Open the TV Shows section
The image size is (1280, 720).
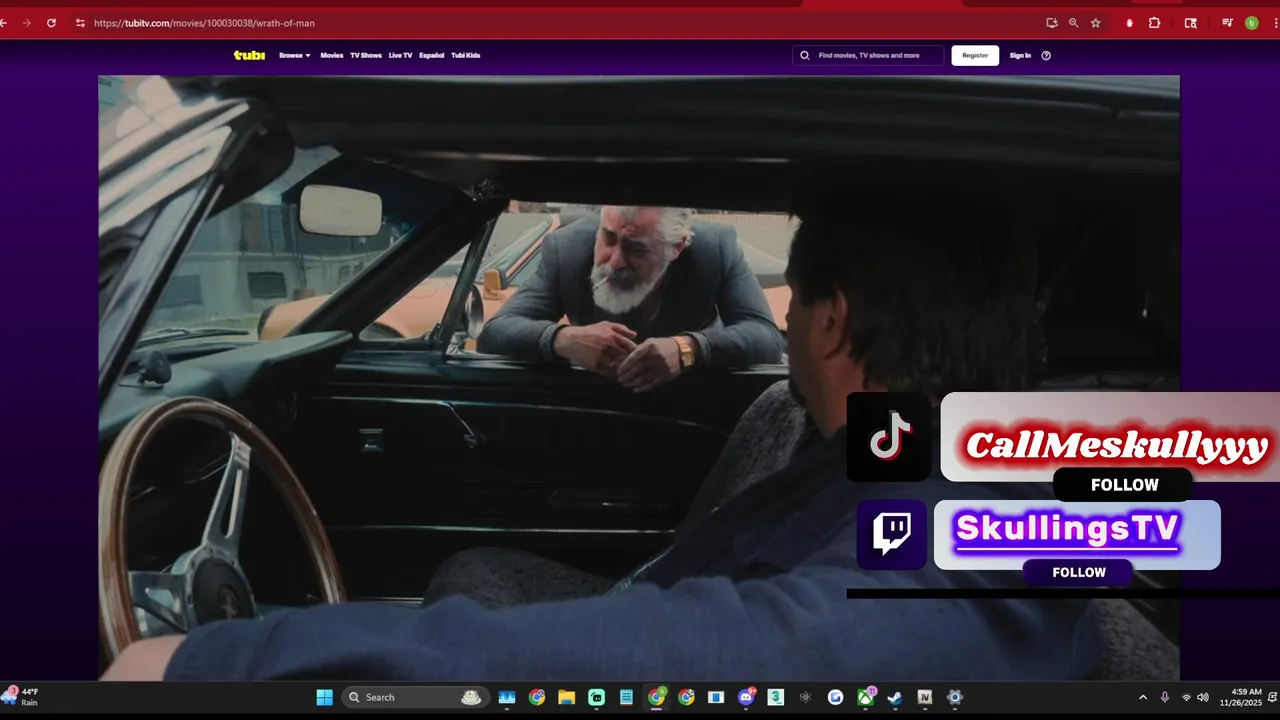click(x=366, y=56)
